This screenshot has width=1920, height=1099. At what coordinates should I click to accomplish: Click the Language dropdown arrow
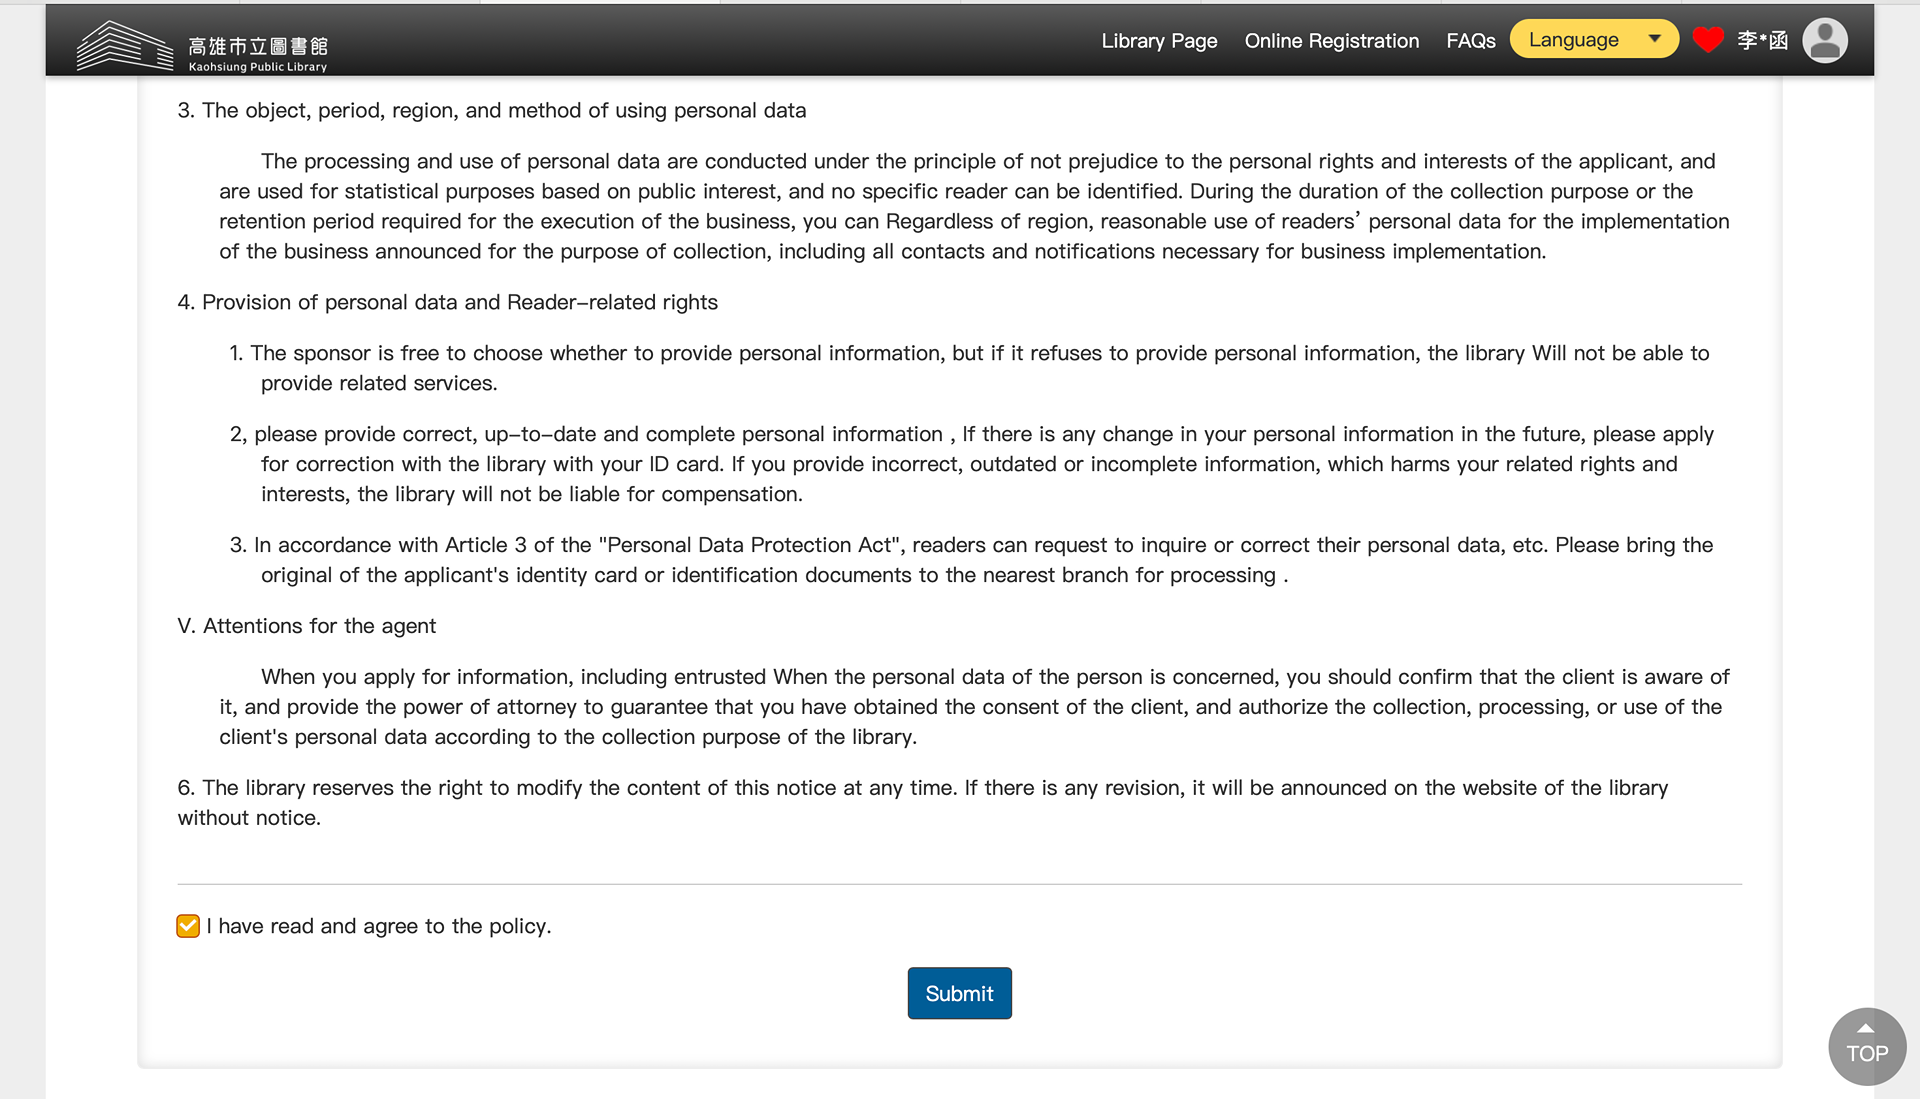(1655, 40)
